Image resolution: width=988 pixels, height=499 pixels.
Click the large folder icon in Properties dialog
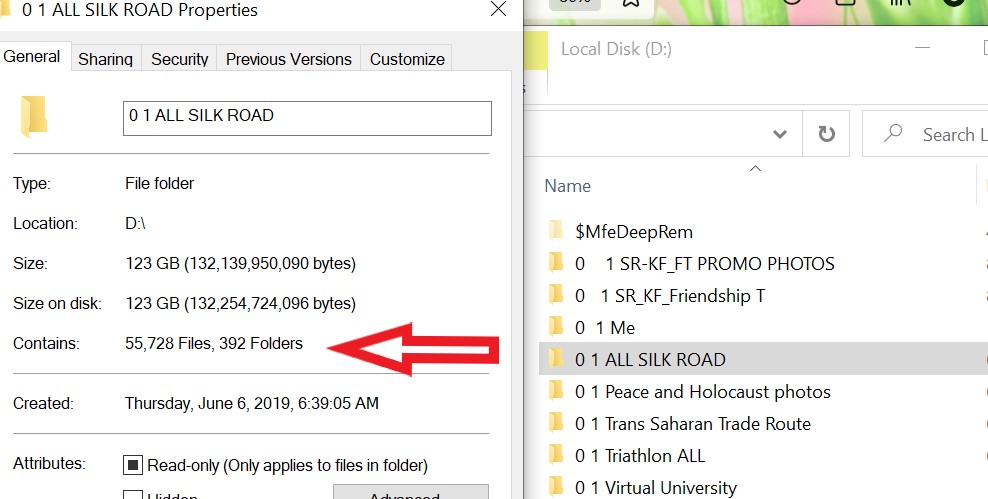34,116
